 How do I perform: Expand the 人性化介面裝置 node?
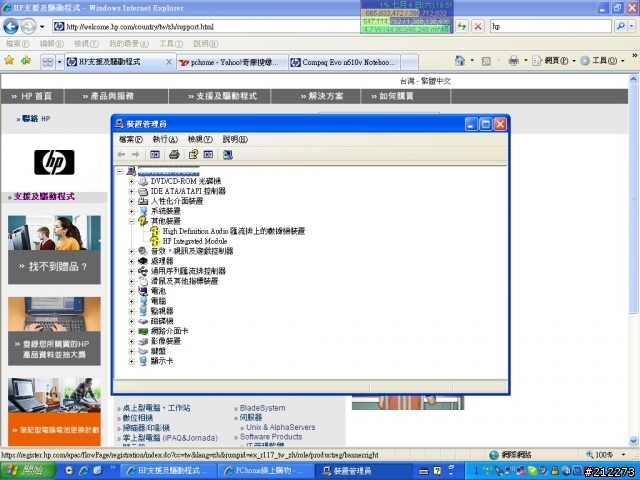tap(131, 201)
